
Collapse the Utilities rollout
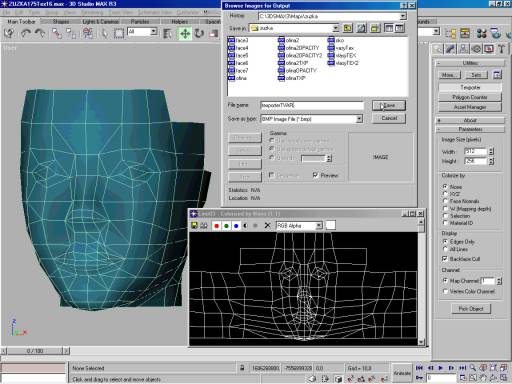(x=470, y=63)
